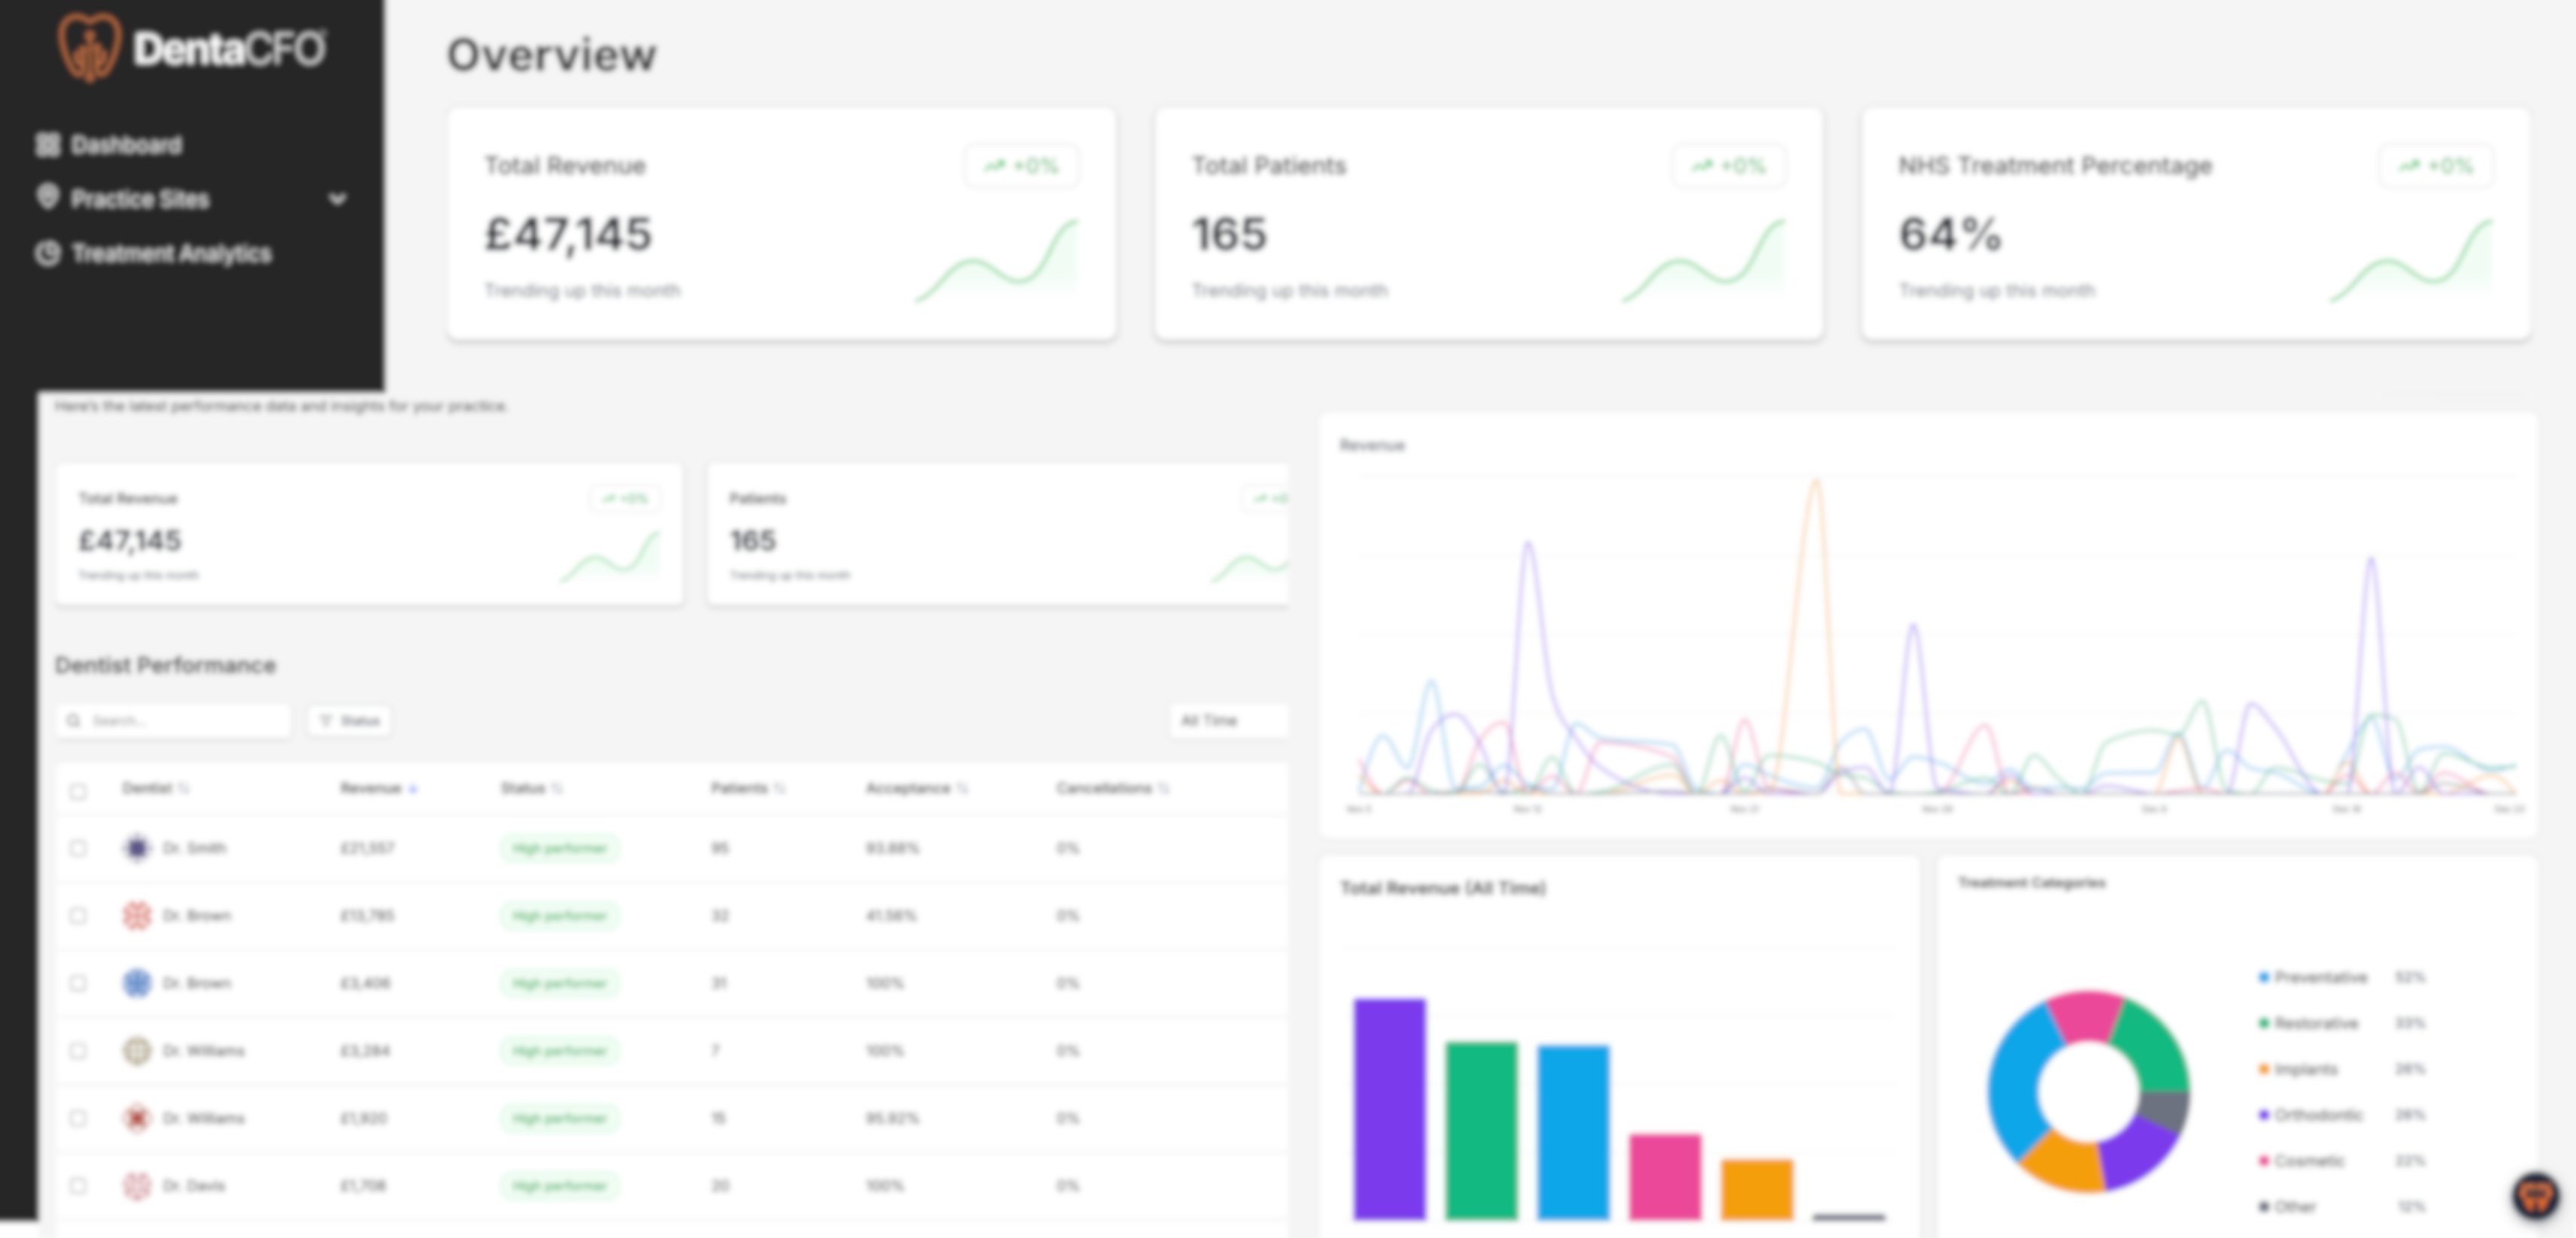2576x1238 pixels.
Task: Open the chat widget in bottom corner
Action: point(2535,1195)
